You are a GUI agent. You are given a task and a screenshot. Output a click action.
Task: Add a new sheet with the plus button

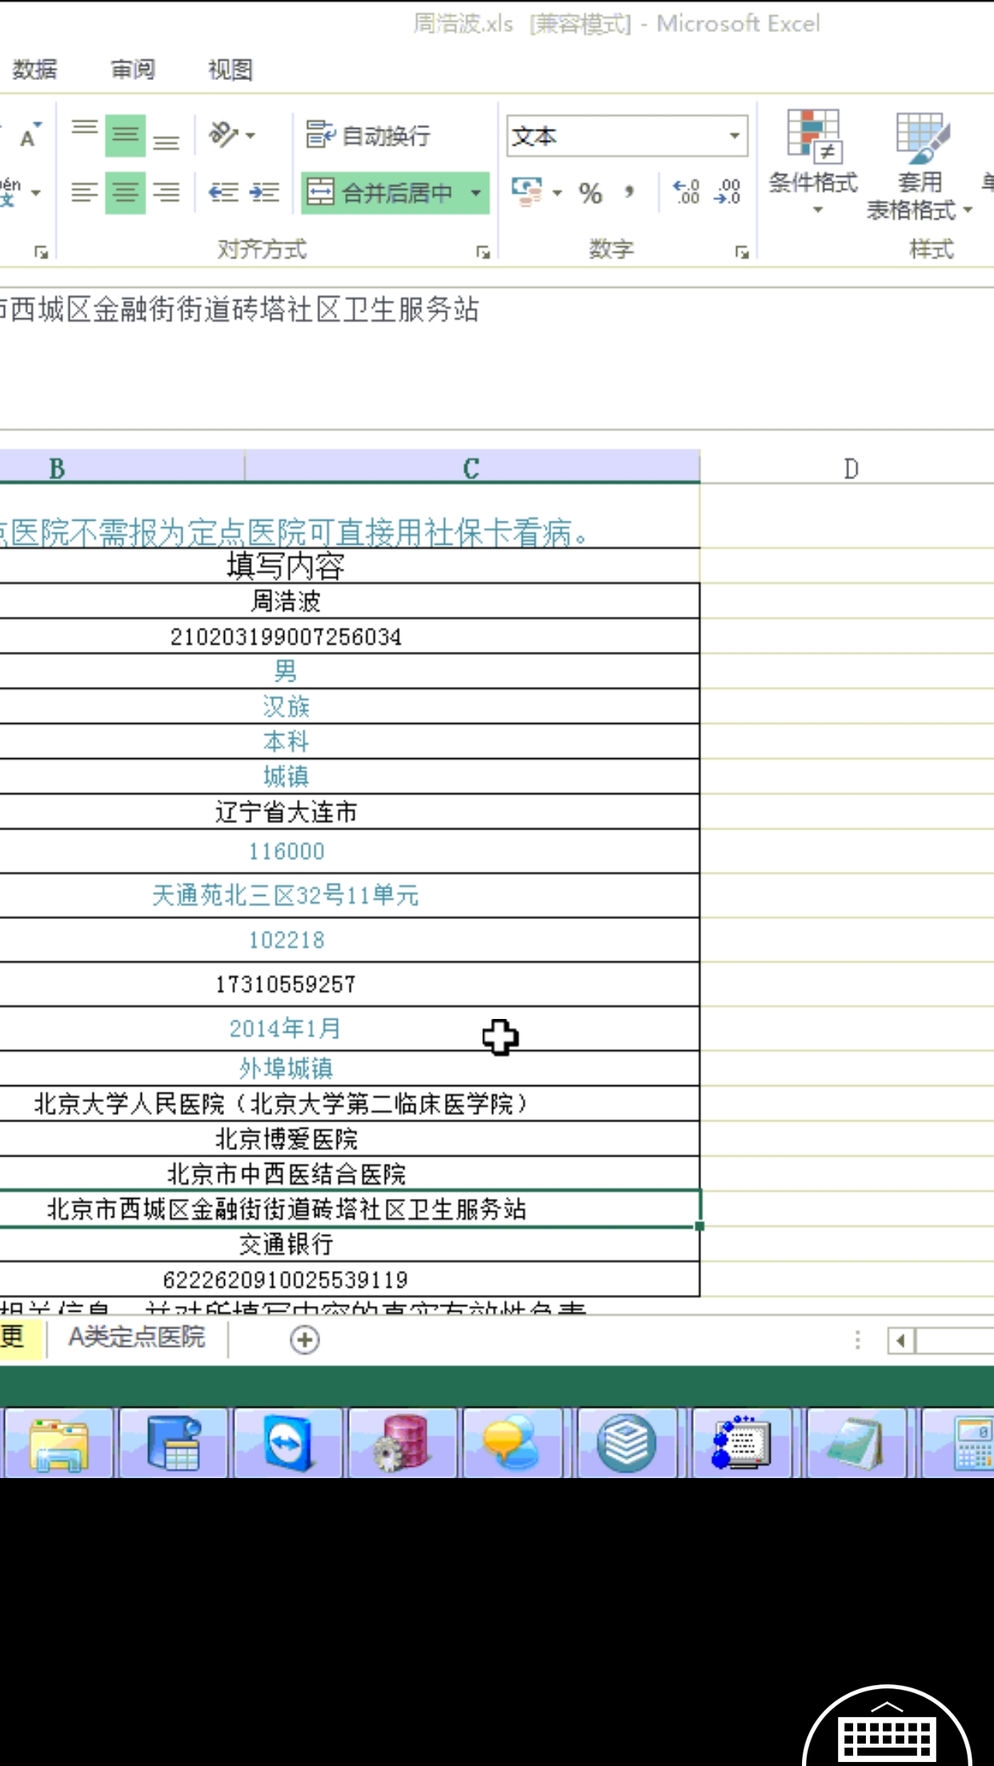305,1339
